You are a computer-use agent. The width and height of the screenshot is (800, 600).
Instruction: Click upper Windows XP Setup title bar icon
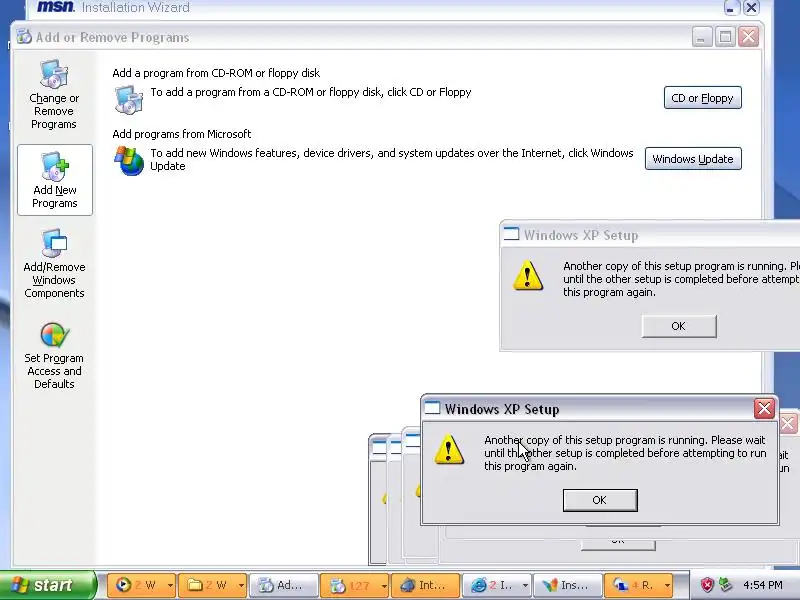pyautogui.click(x=511, y=234)
